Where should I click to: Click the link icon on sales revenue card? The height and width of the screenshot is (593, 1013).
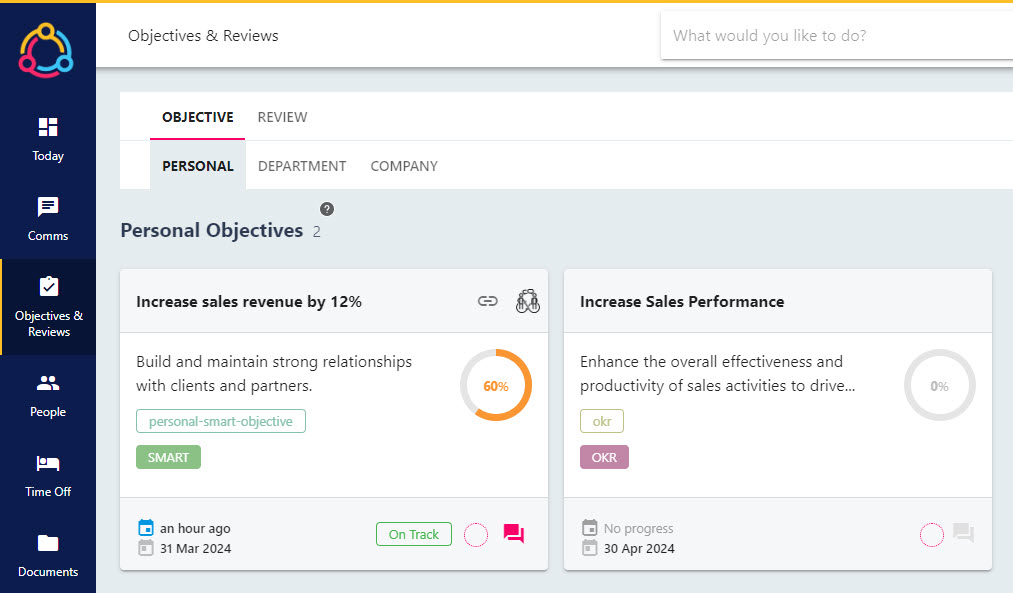tap(488, 301)
